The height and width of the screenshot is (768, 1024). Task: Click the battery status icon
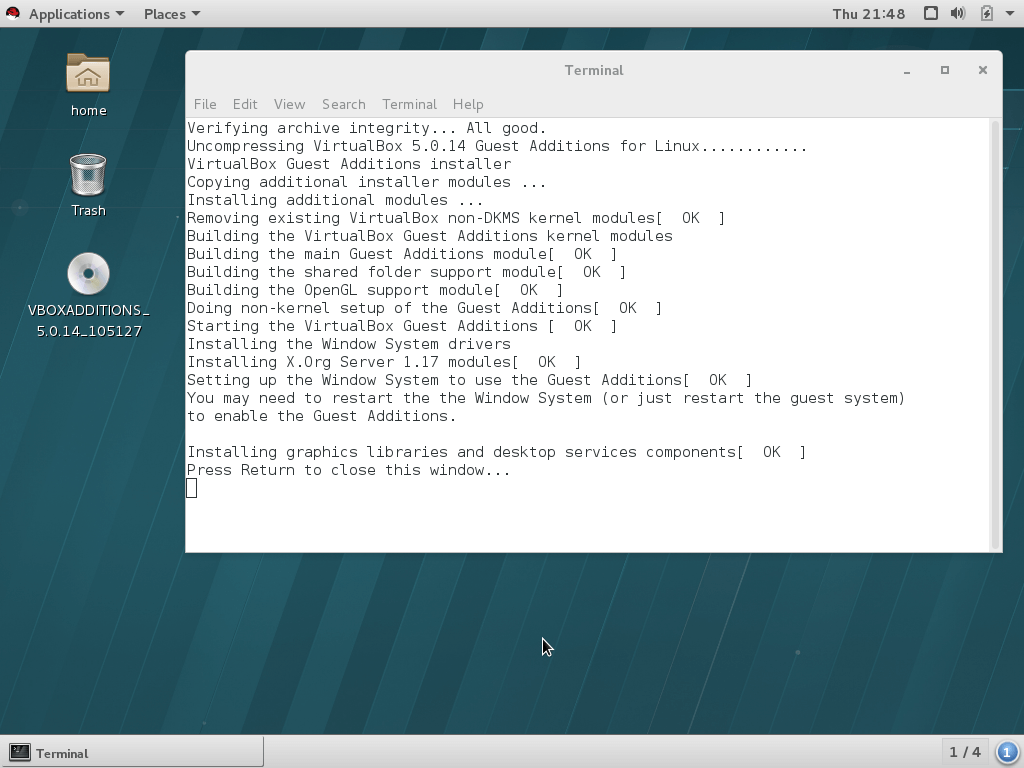[x=987, y=14]
